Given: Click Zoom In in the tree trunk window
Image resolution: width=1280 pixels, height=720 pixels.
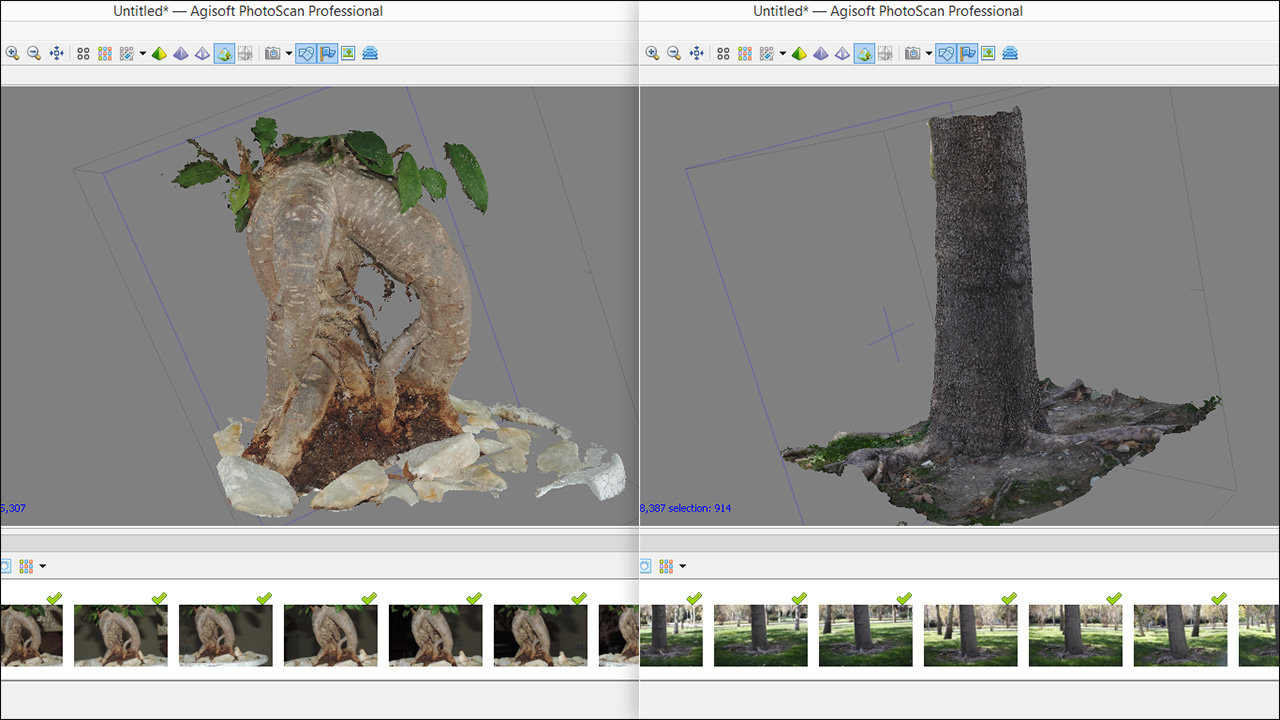Looking at the screenshot, I should tap(652, 54).
